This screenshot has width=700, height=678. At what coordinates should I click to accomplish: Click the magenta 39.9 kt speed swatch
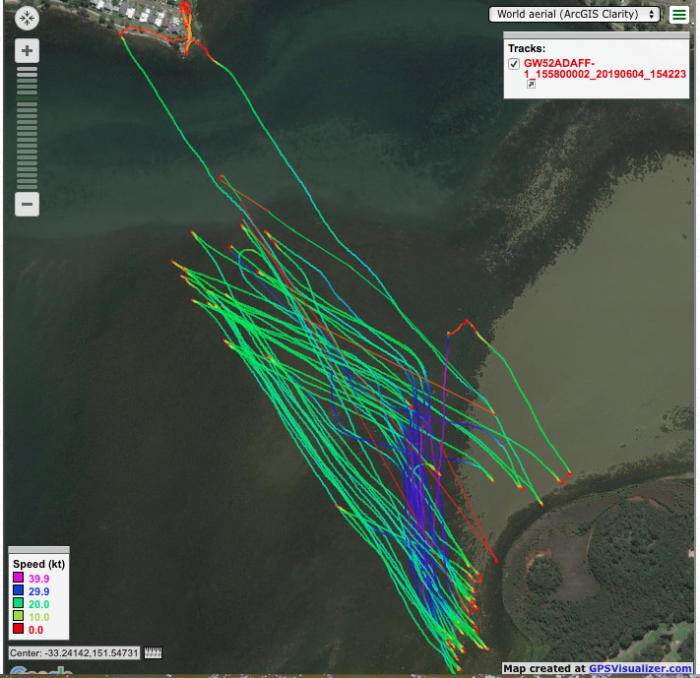click(18, 579)
